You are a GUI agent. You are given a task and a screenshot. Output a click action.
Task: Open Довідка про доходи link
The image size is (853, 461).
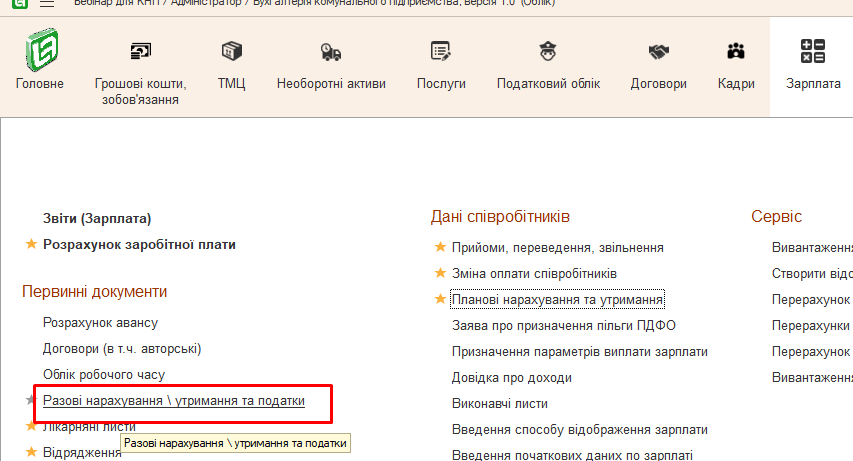coord(511,378)
